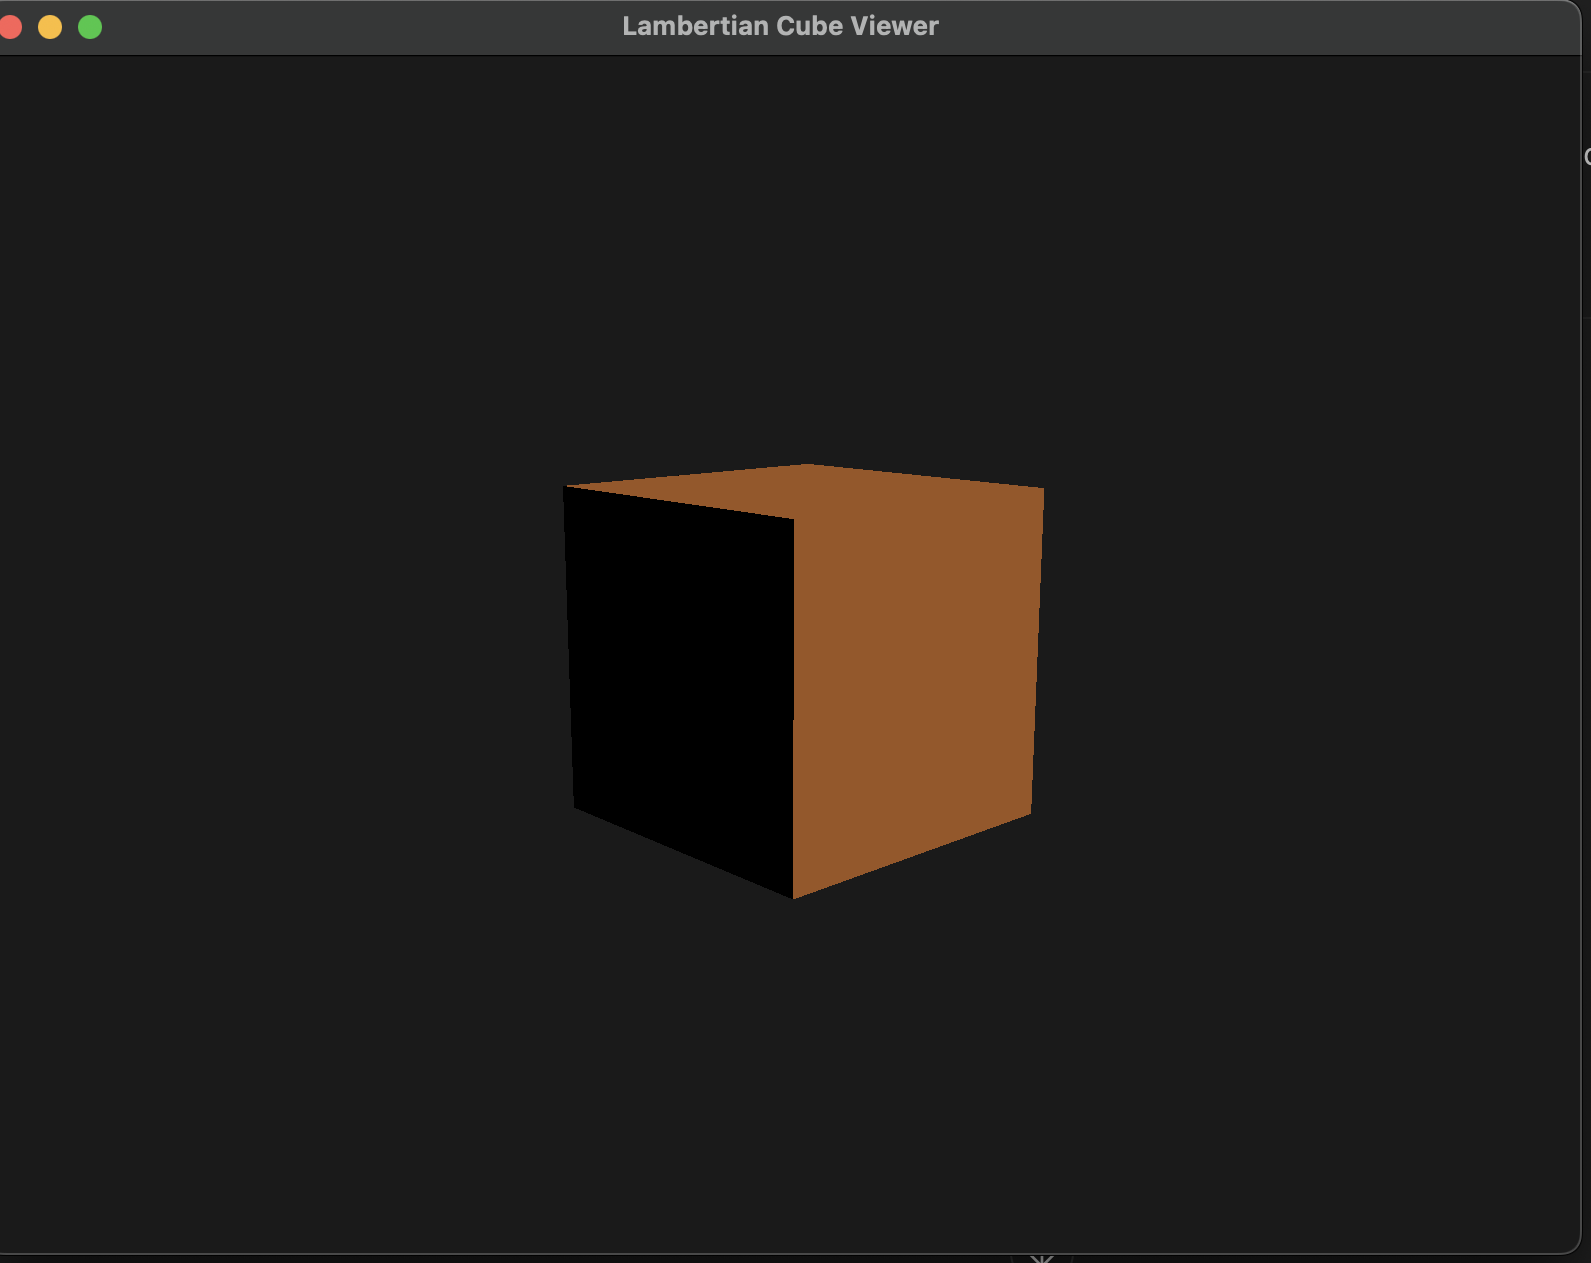Minimize the window with the yellow button

point(50,27)
